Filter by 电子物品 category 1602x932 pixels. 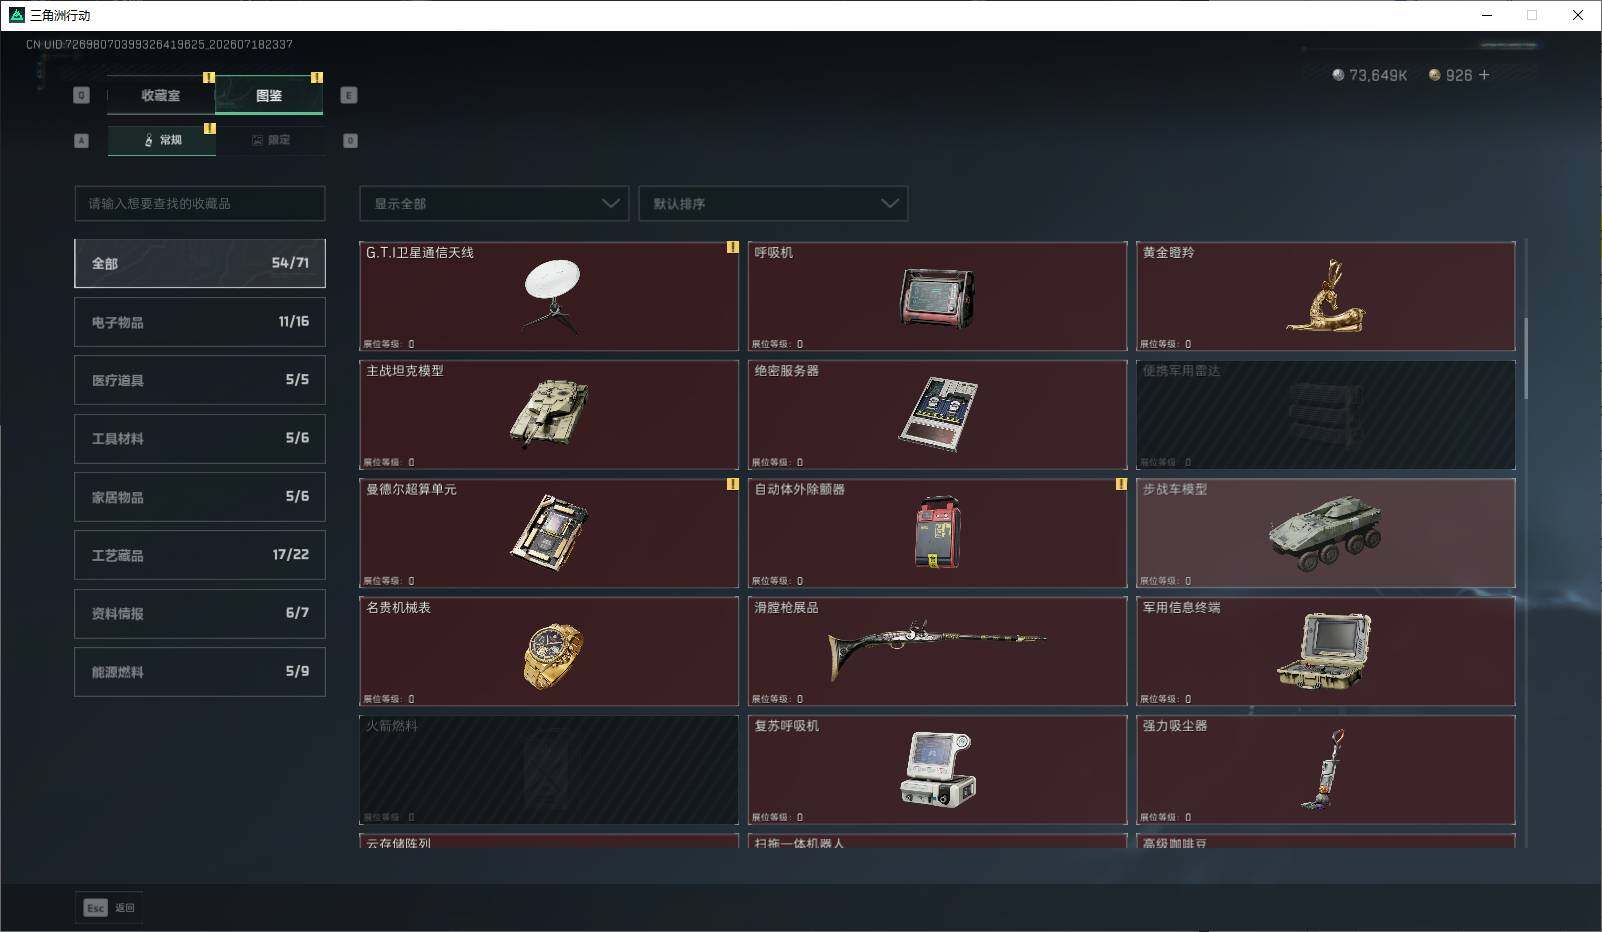pos(200,322)
